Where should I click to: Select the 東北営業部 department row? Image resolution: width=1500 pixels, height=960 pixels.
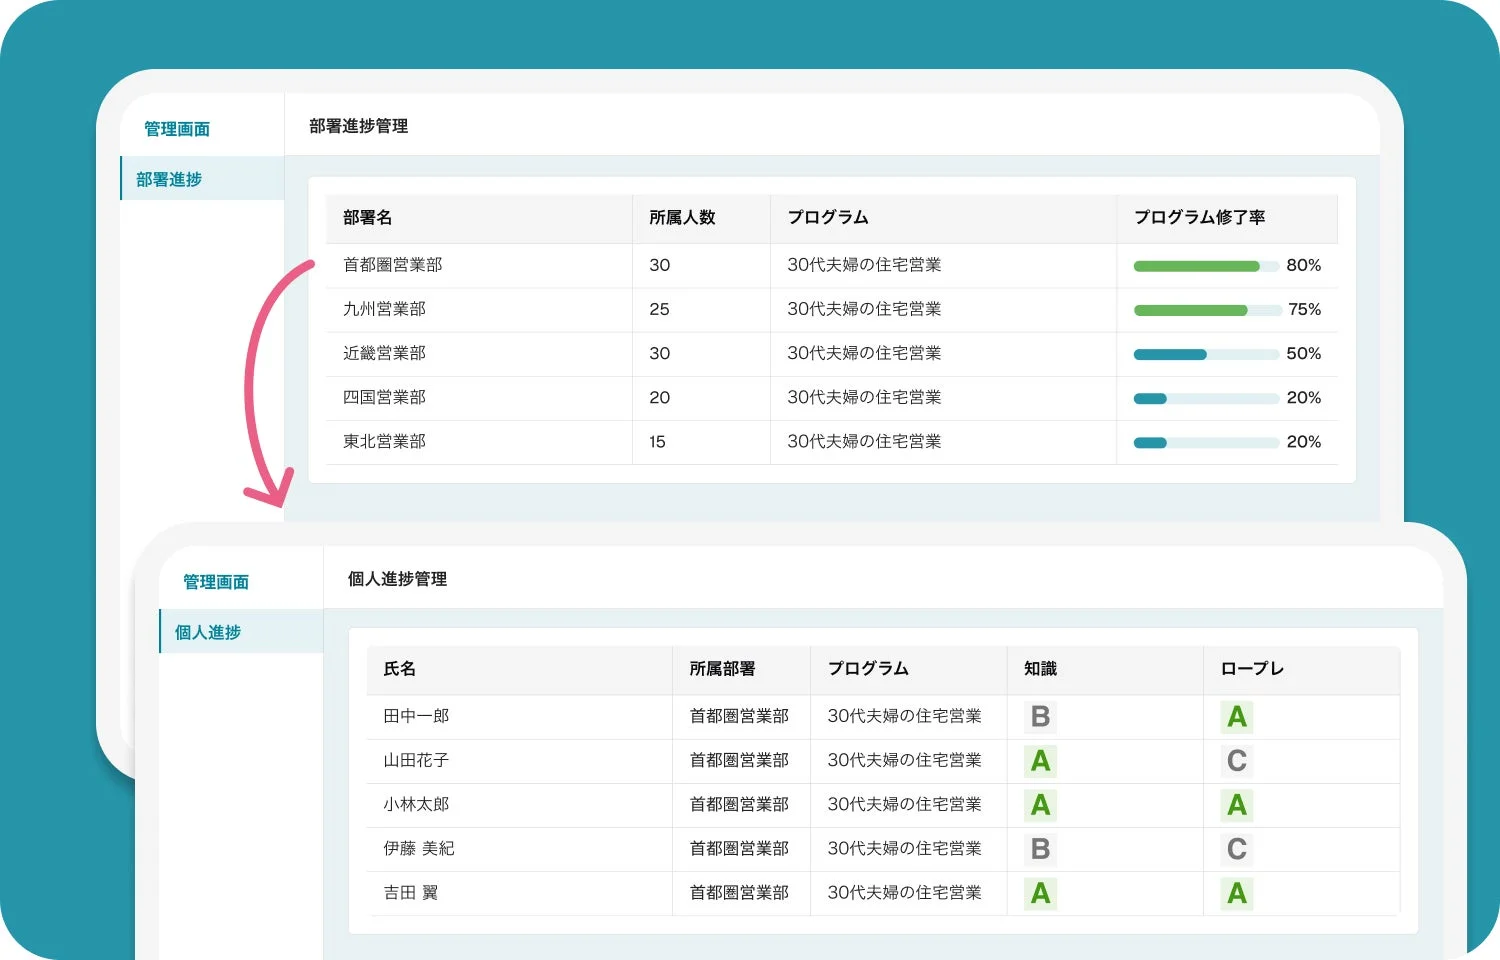384,441
